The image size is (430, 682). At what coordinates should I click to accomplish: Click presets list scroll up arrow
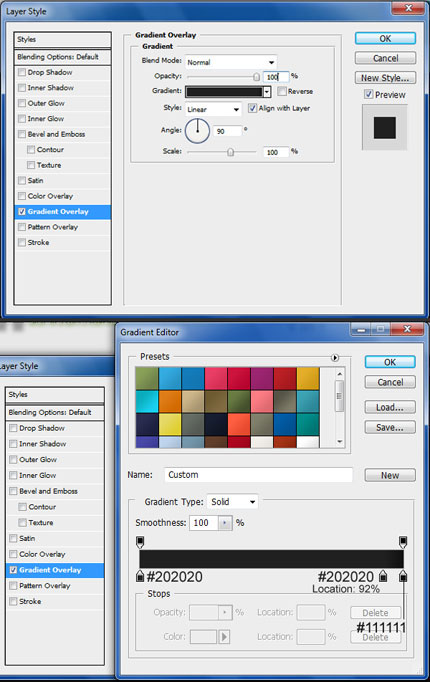[x=340, y=374]
